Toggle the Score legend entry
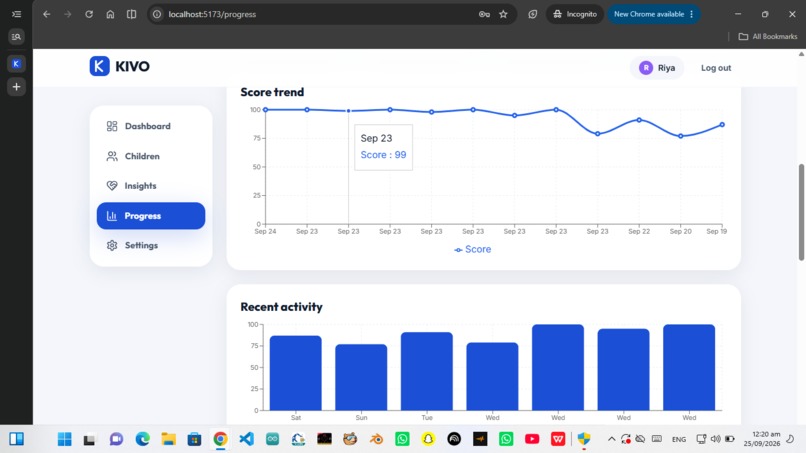 click(x=472, y=249)
